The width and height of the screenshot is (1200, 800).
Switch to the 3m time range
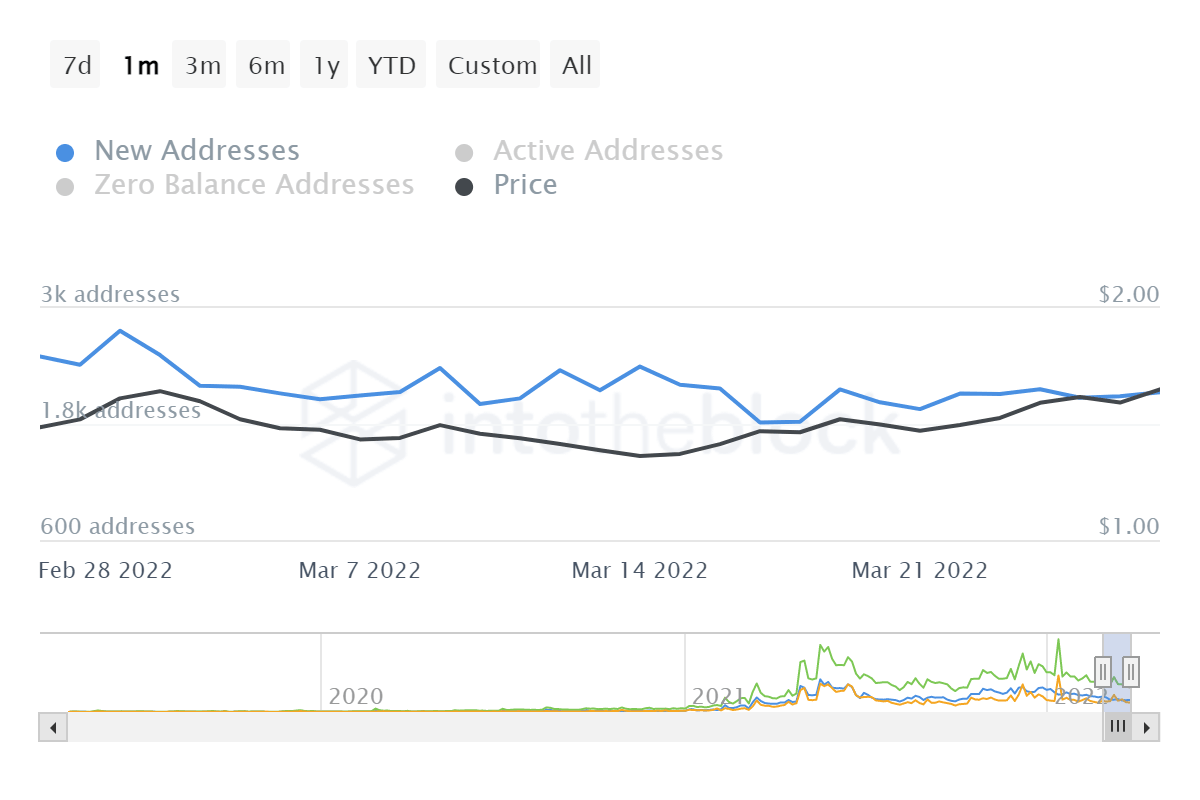202,66
